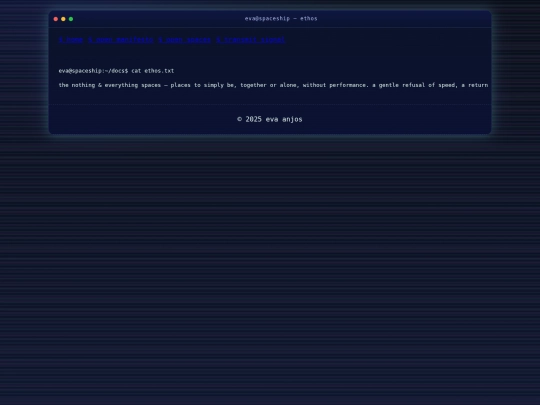Open the '$ open manifesto' link
This screenshot has height=405, width=540.
pyautogui.click(x=121, y=40)
